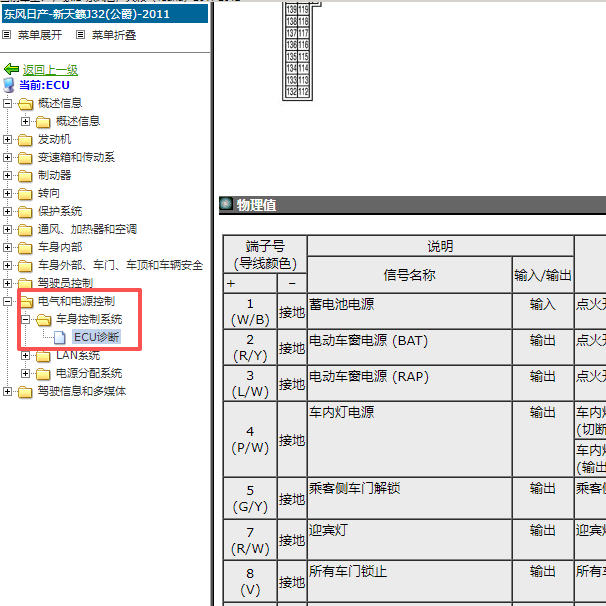Open the 发动机 folder icon
This screenshot has height=606, width=606.
(x=25, y=140)
